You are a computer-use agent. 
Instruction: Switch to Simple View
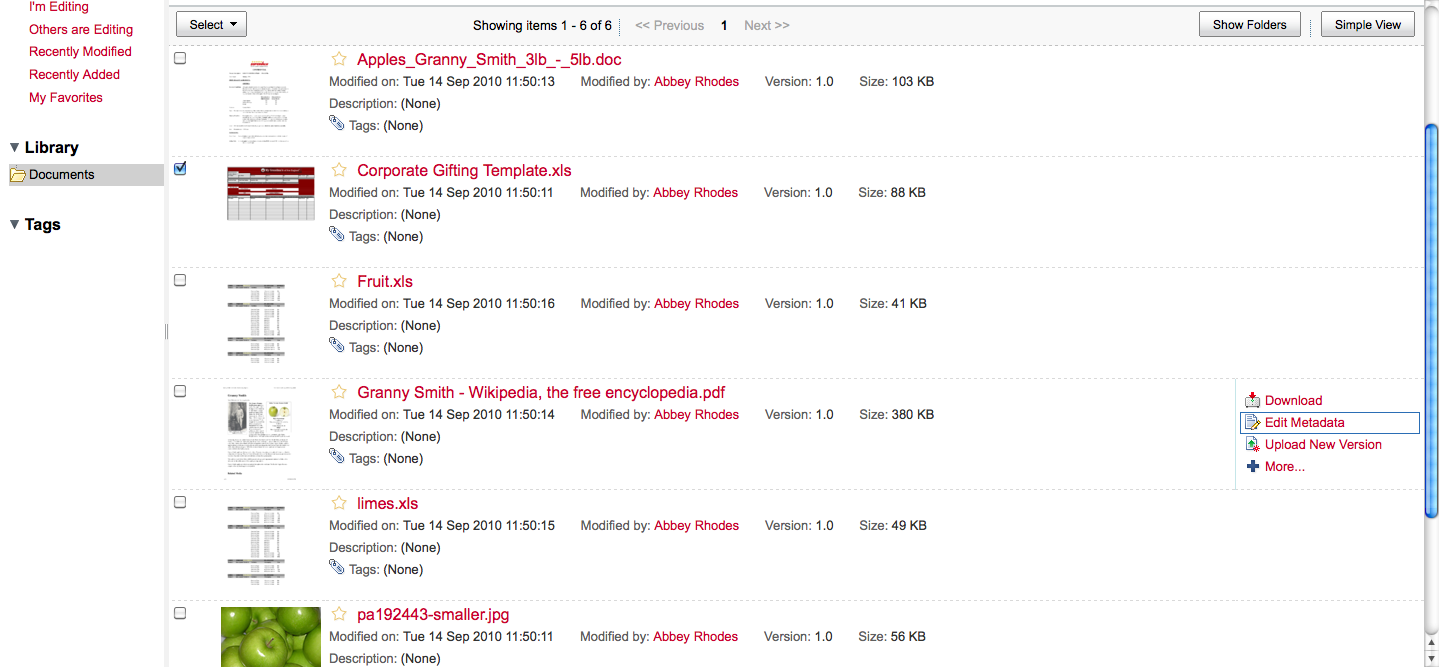coord(1368,25)
